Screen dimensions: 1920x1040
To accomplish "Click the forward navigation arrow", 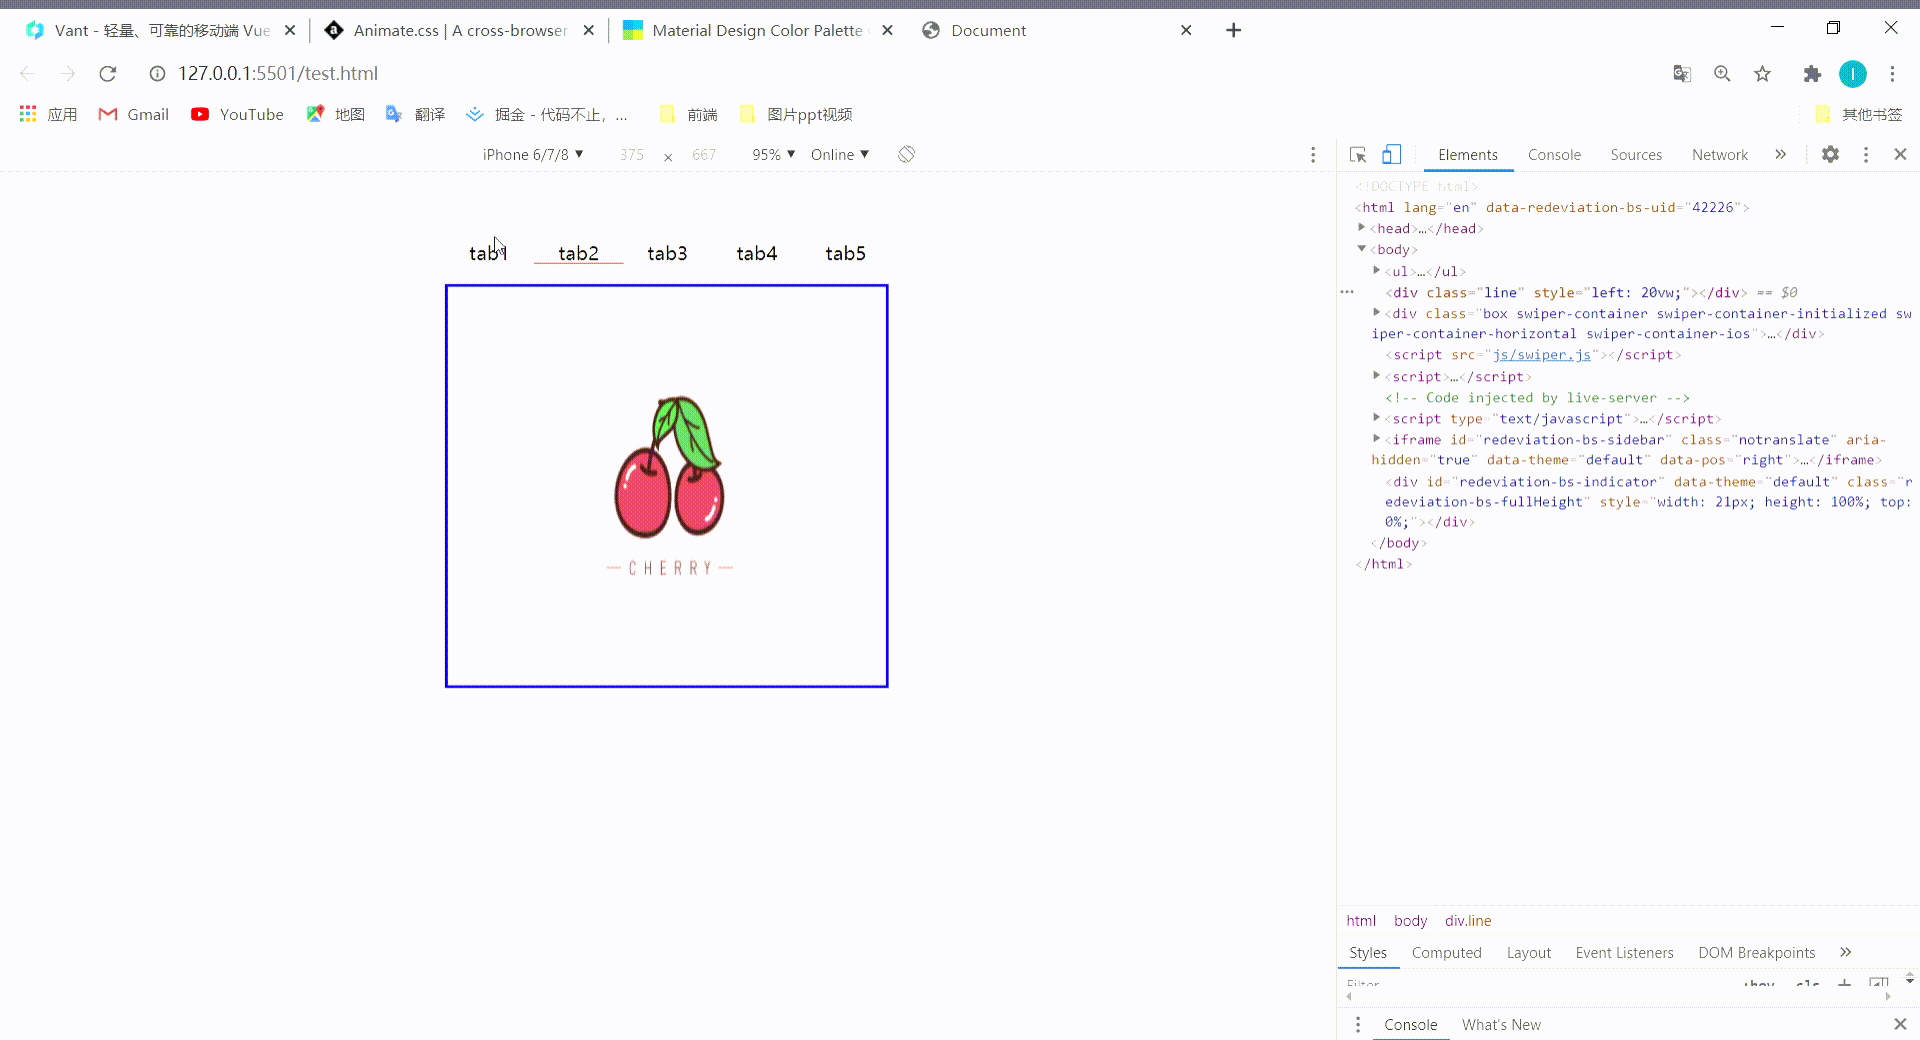I will pos(67,73).
